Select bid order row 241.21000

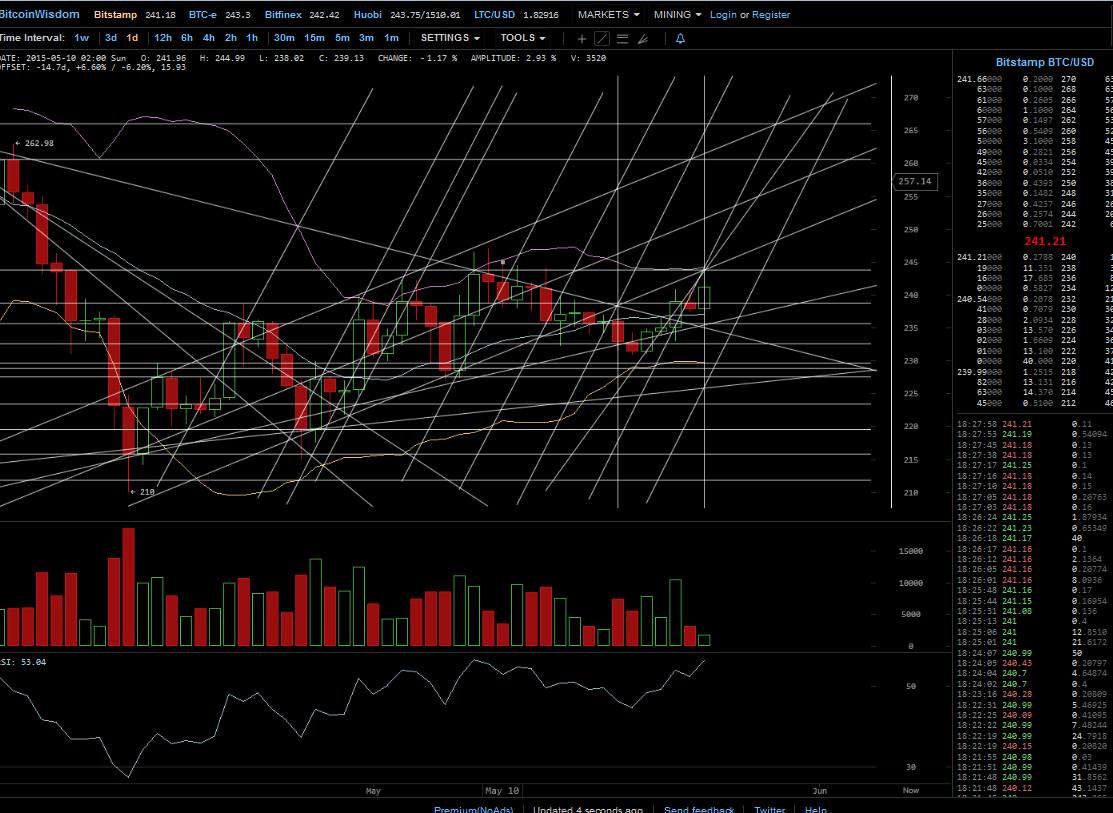point(1035,256)
